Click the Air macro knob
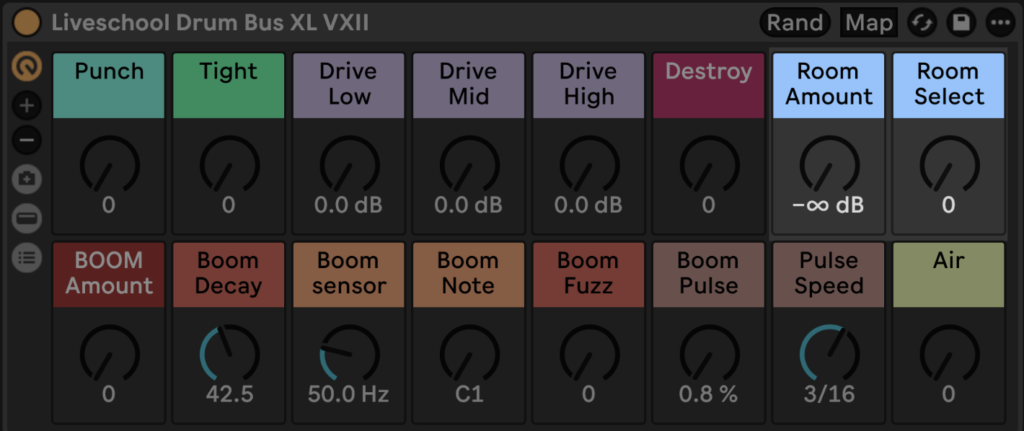 949,354
